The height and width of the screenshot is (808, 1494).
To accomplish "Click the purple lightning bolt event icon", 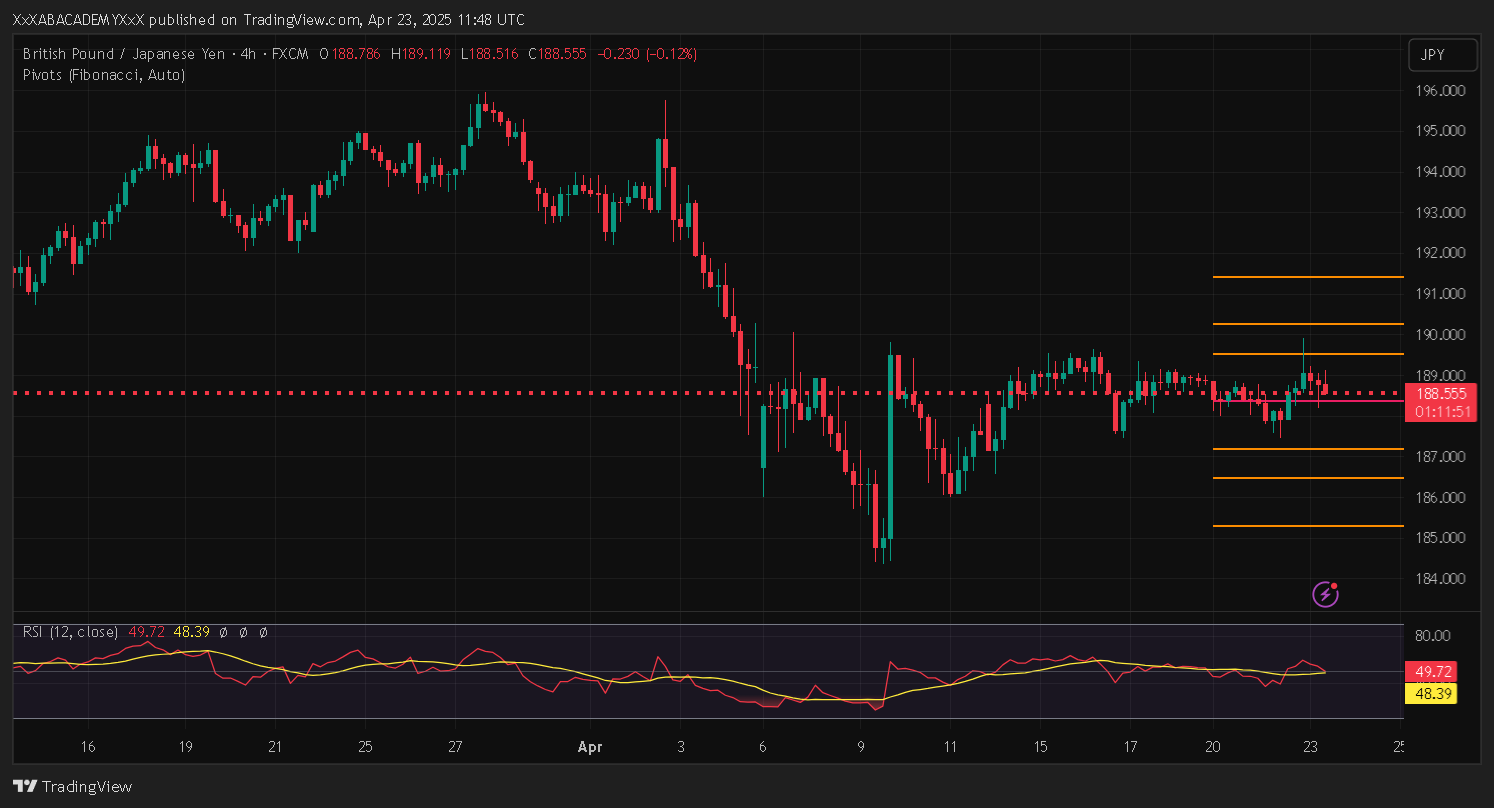I will pos(1325,595).
